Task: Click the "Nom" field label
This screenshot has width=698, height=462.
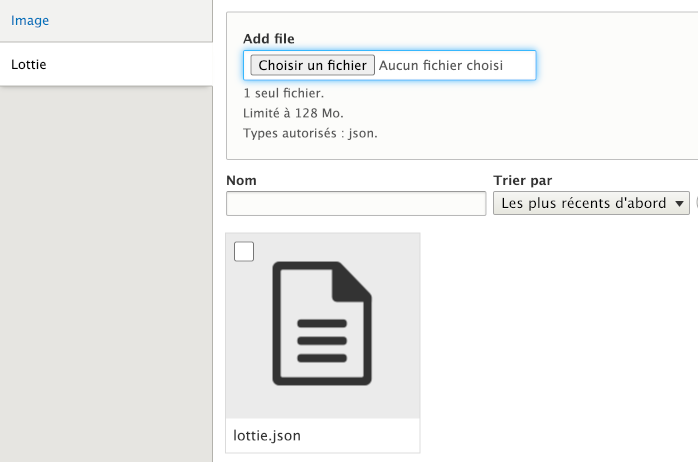Action: tap(241, 180)
